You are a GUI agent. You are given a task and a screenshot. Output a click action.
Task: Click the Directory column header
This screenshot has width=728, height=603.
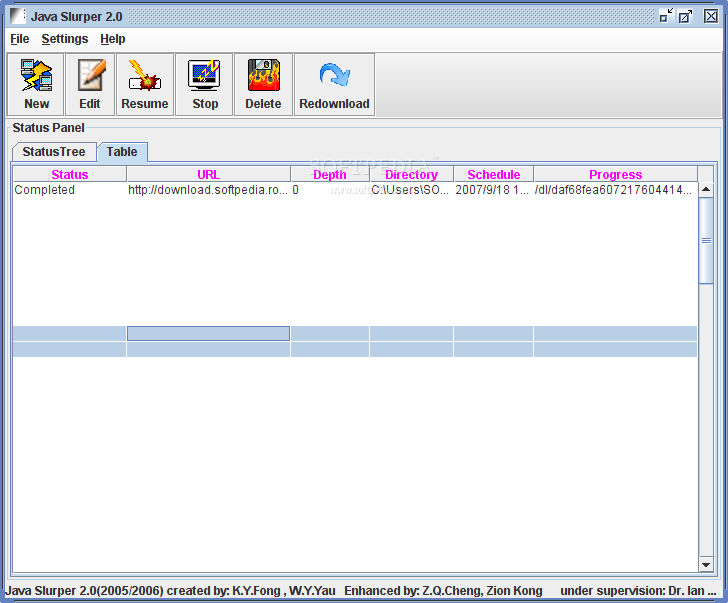point(411,175)
